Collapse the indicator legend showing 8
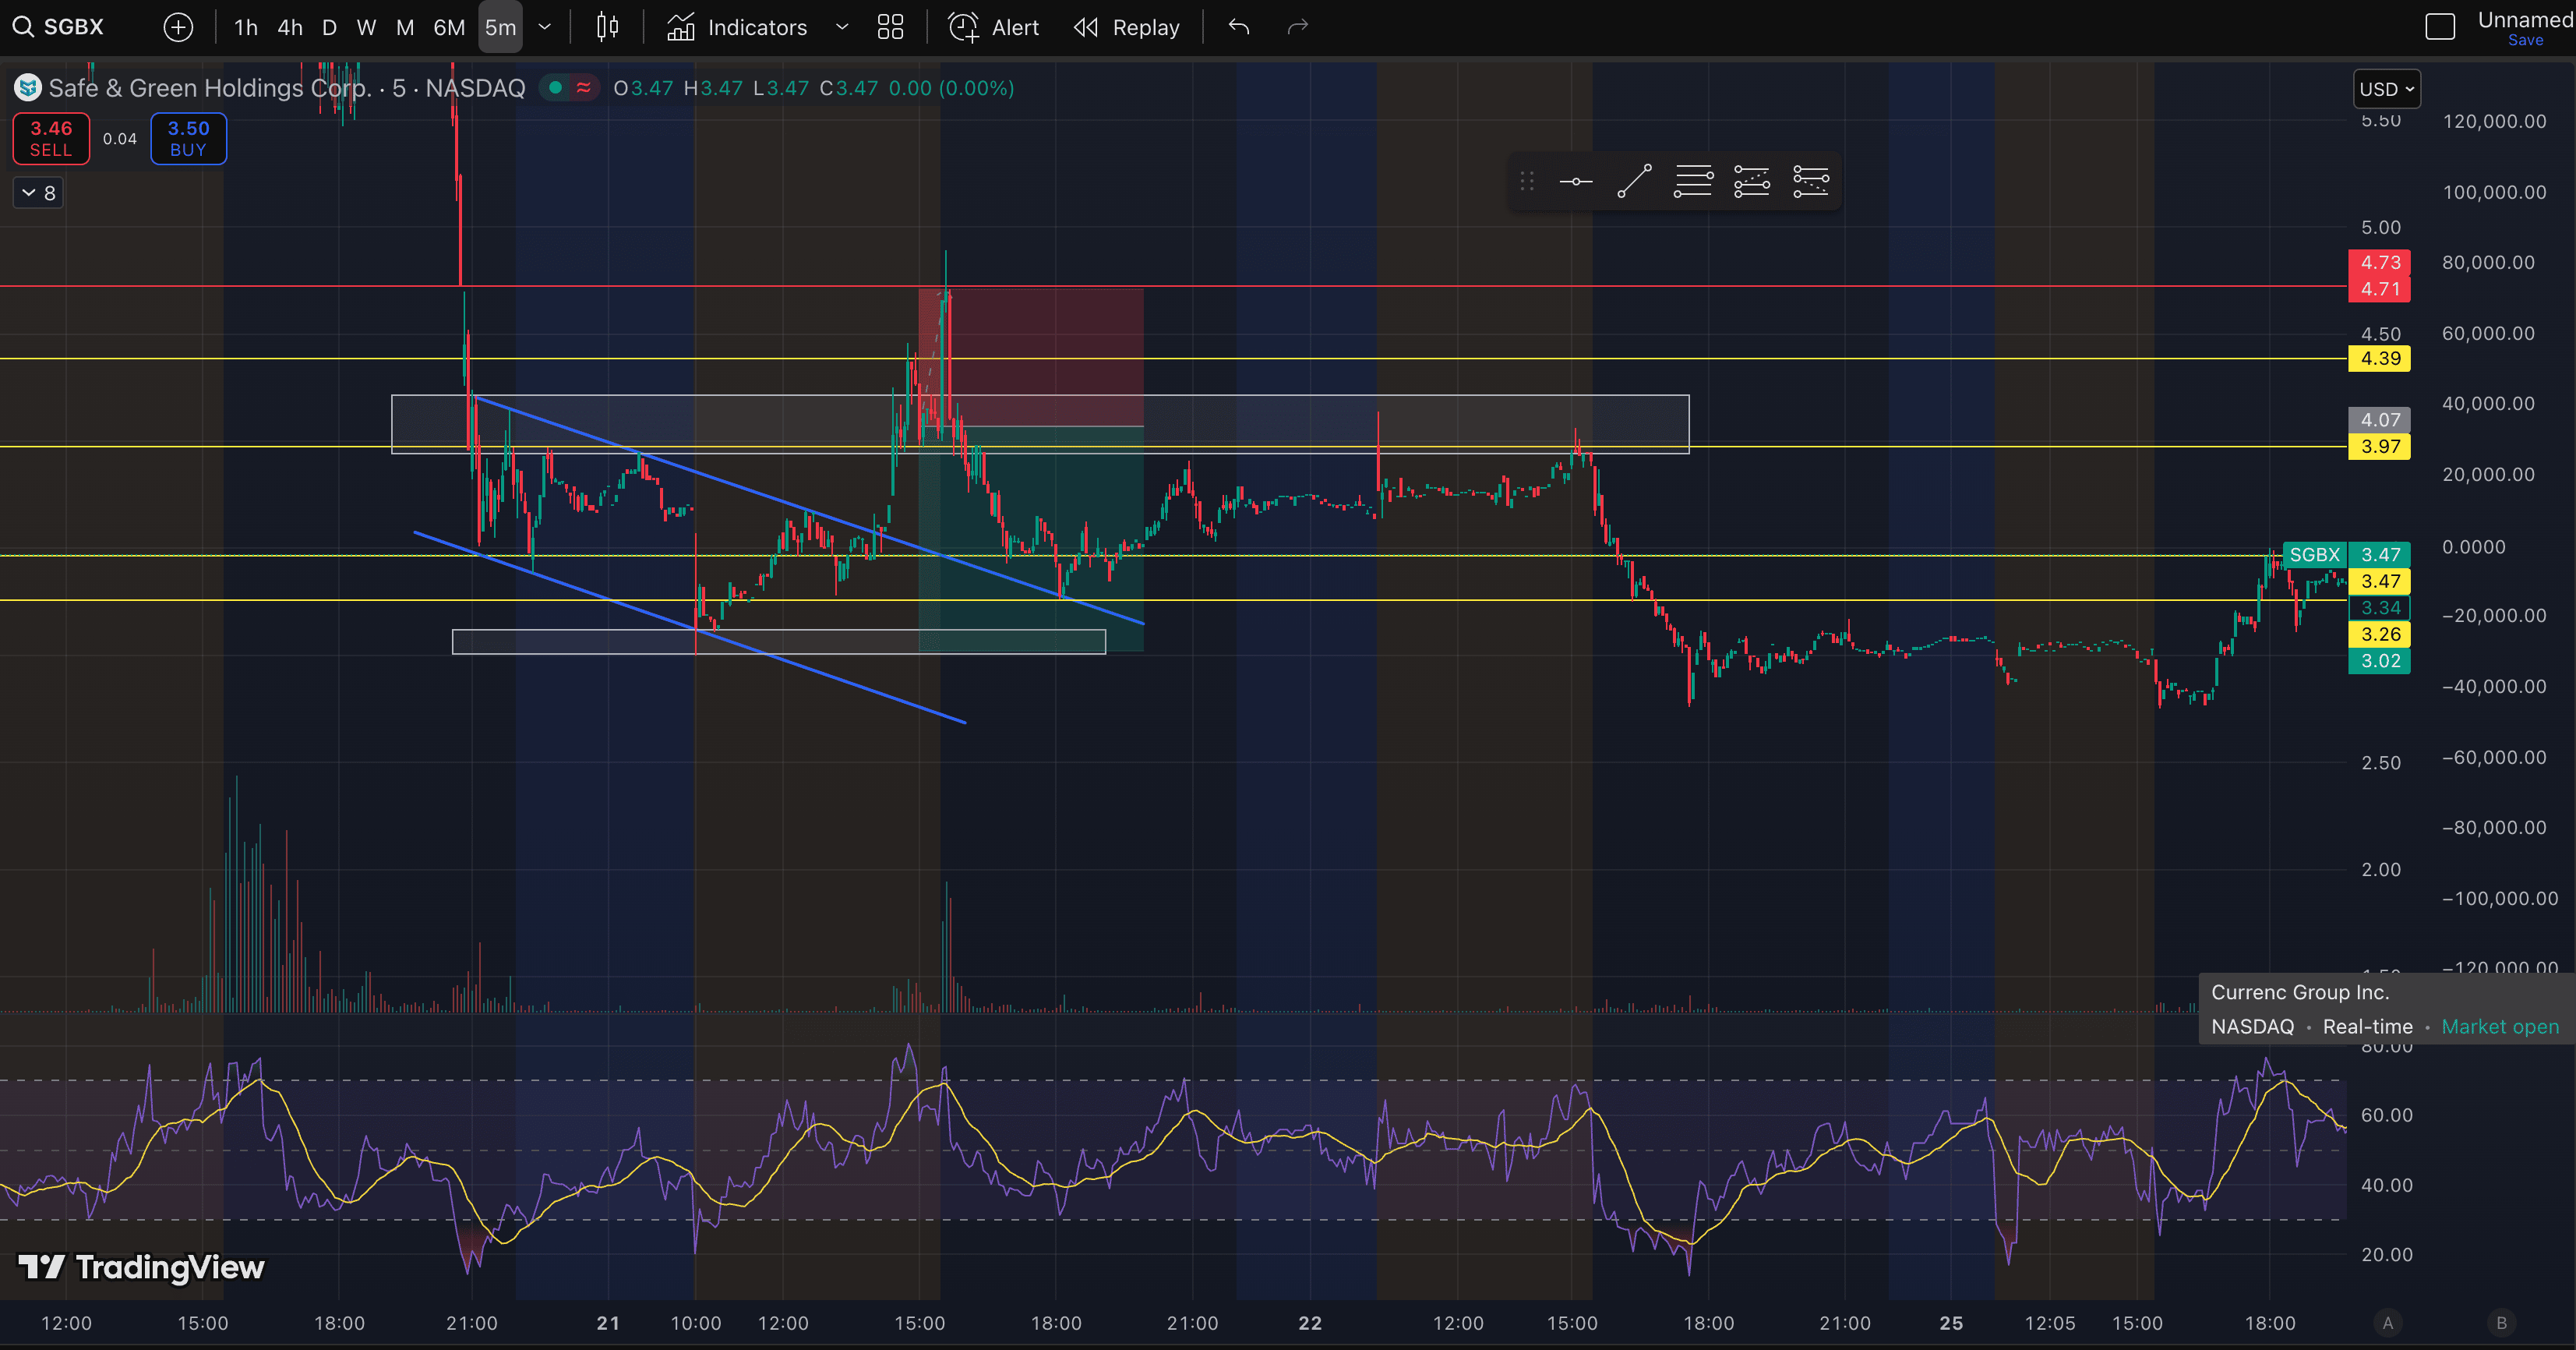The width and height of the screenshot is (2576, 1350). point(38,193)
